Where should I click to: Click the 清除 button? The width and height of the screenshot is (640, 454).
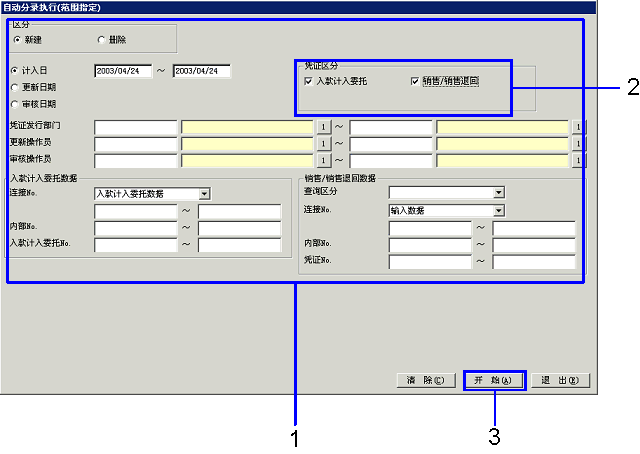[x=426, y=381]
